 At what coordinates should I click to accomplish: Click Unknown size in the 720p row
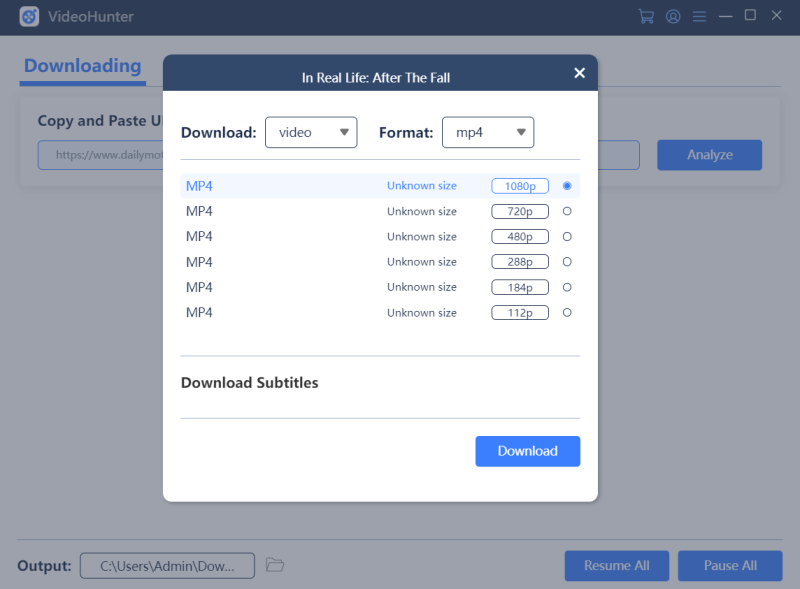(421, 211)
